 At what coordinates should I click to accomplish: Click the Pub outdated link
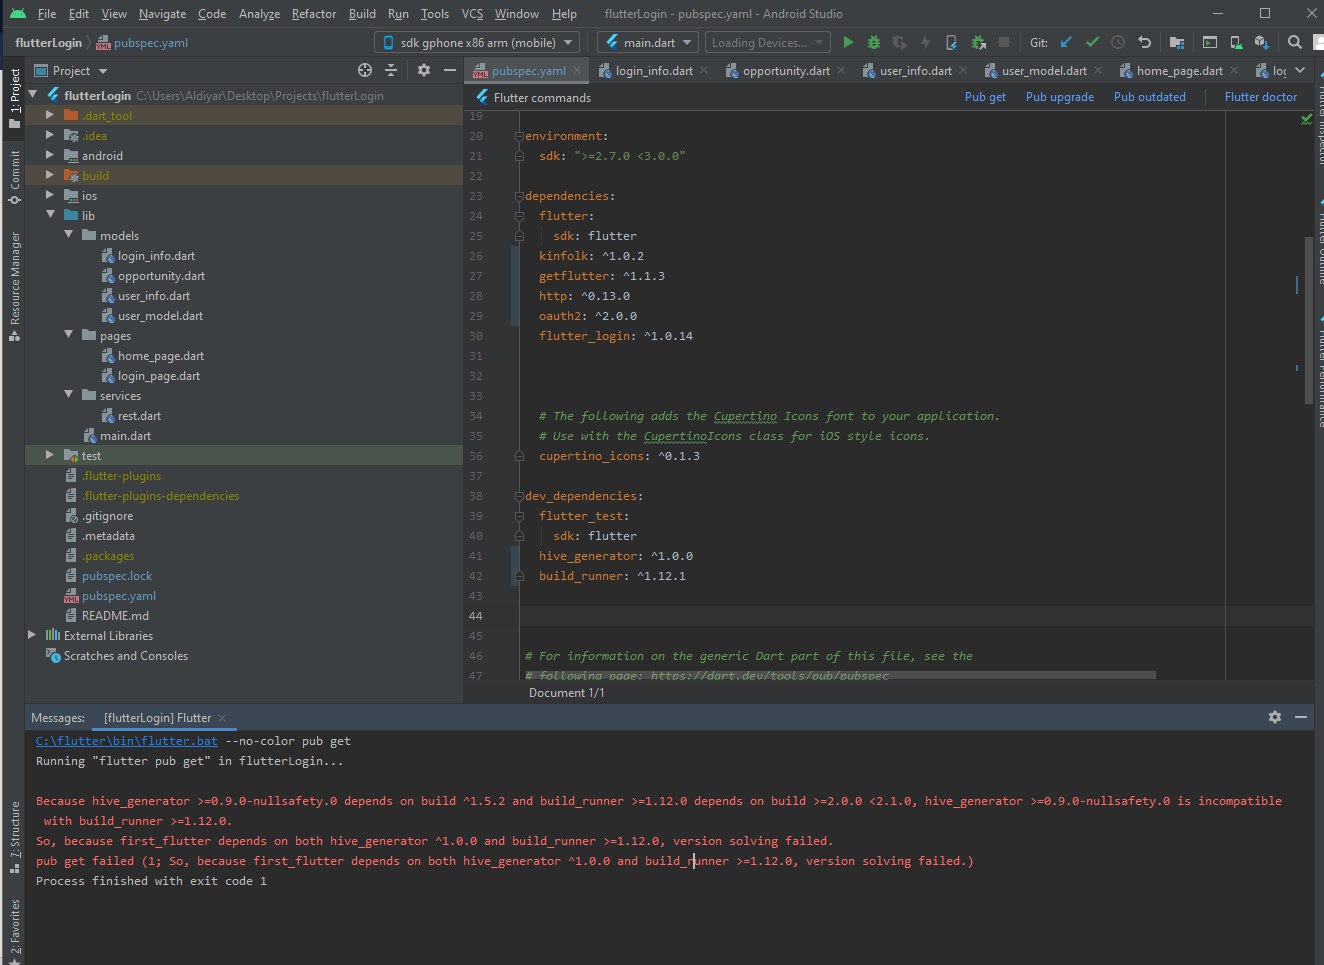[x=1150, y=97]
